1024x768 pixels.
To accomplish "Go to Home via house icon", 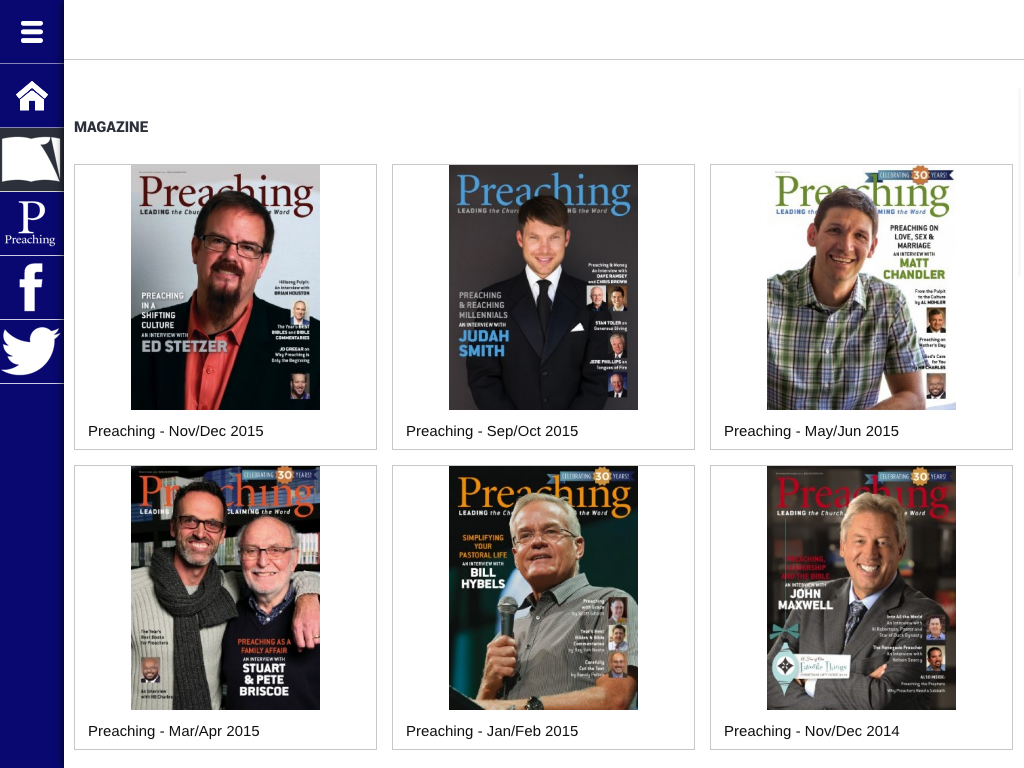I will [32, 96].
